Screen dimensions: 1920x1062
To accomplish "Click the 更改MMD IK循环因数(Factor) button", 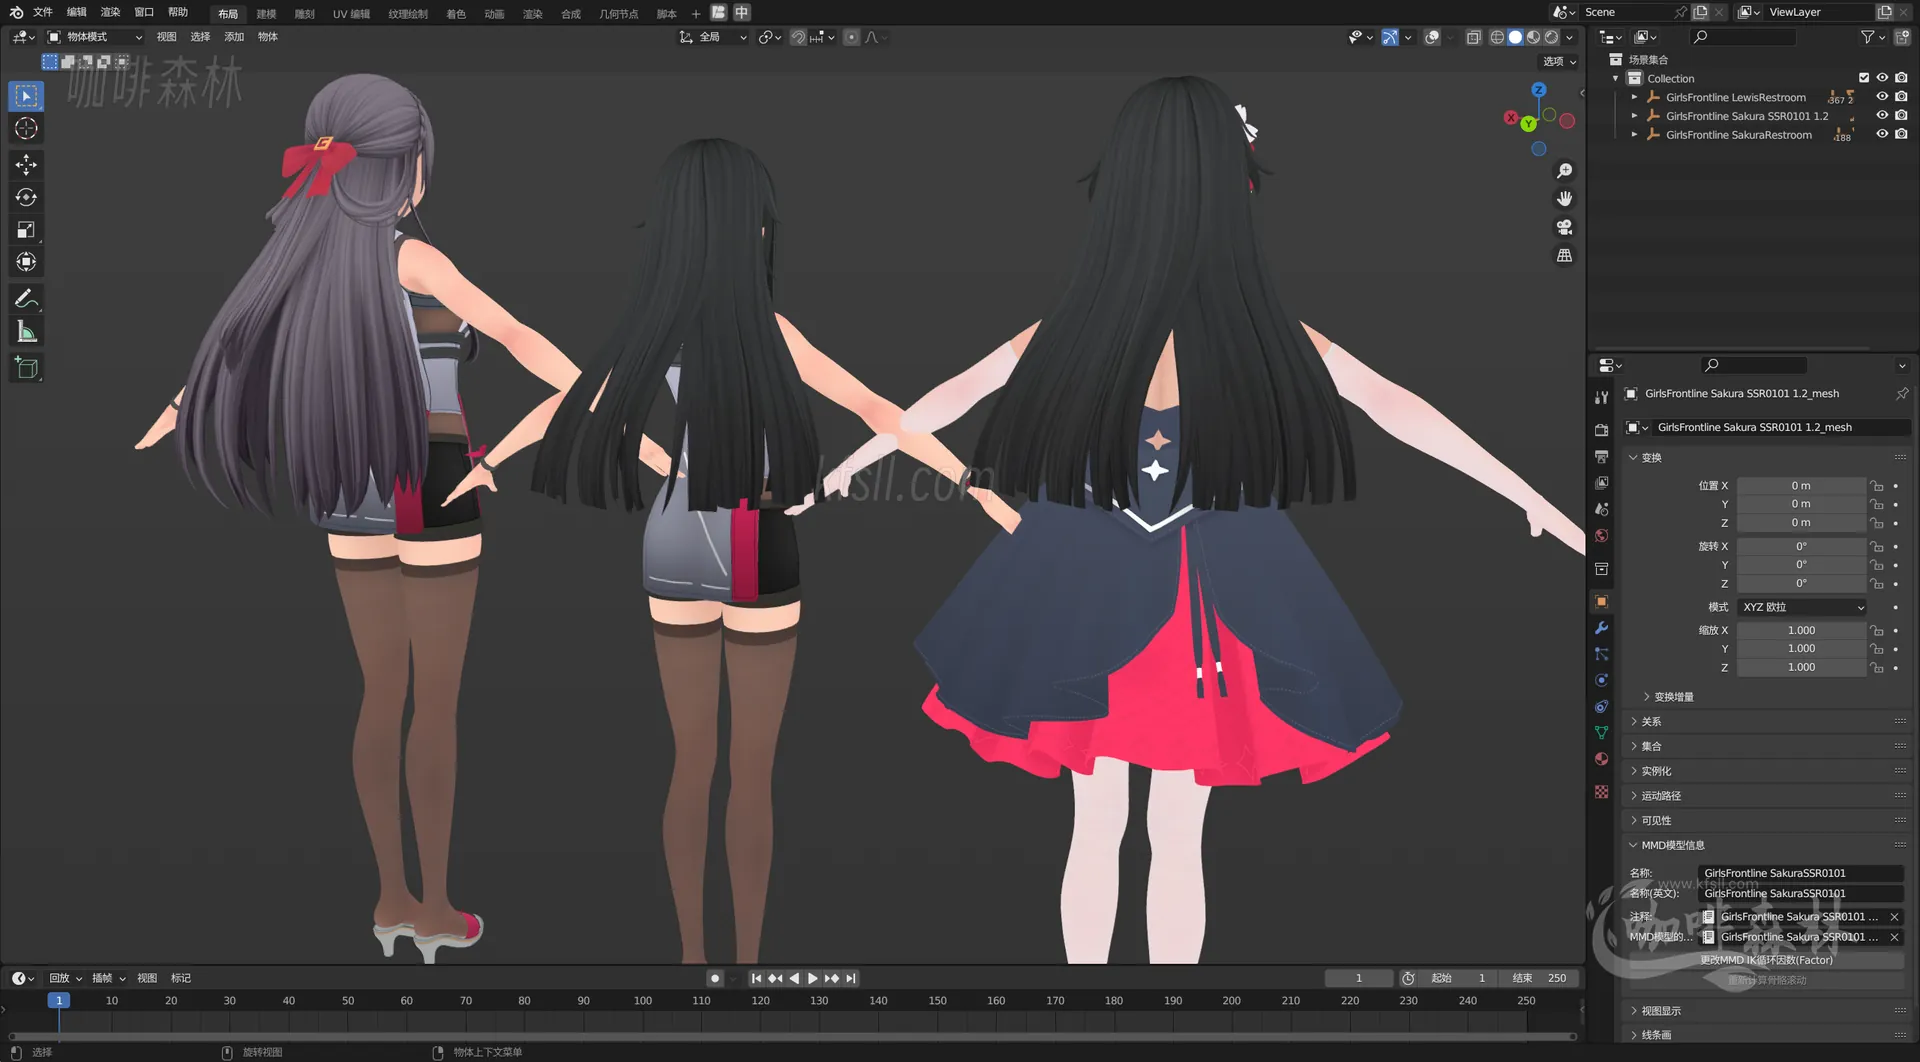I will [1765, 959].
